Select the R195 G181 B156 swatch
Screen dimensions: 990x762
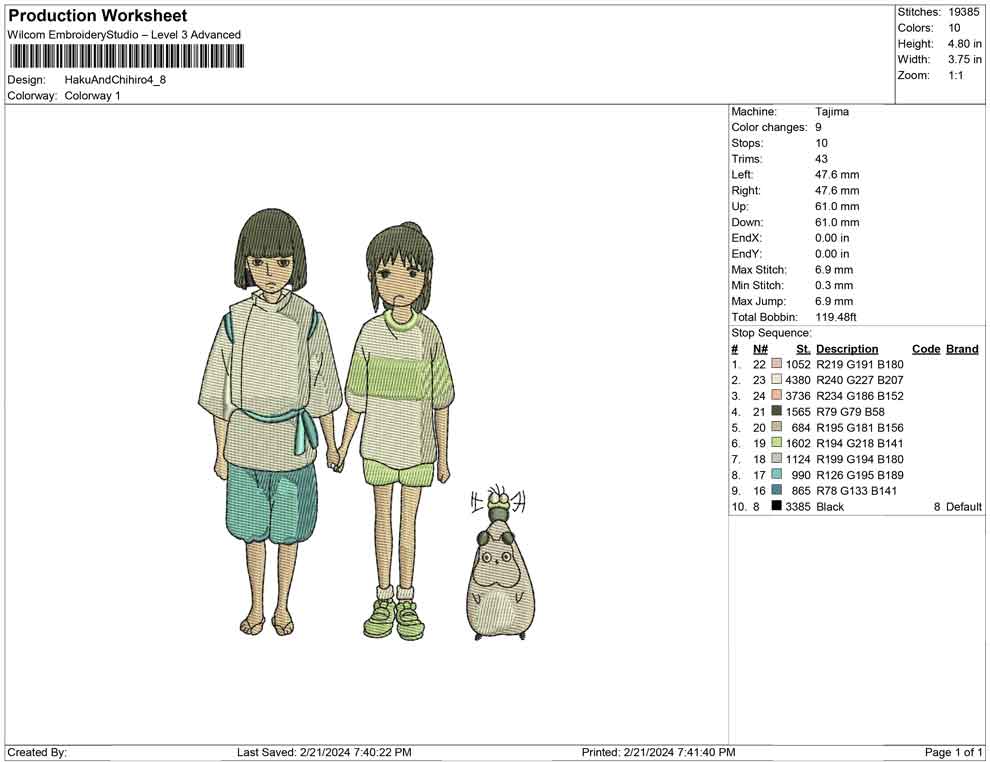pos(777,427)
